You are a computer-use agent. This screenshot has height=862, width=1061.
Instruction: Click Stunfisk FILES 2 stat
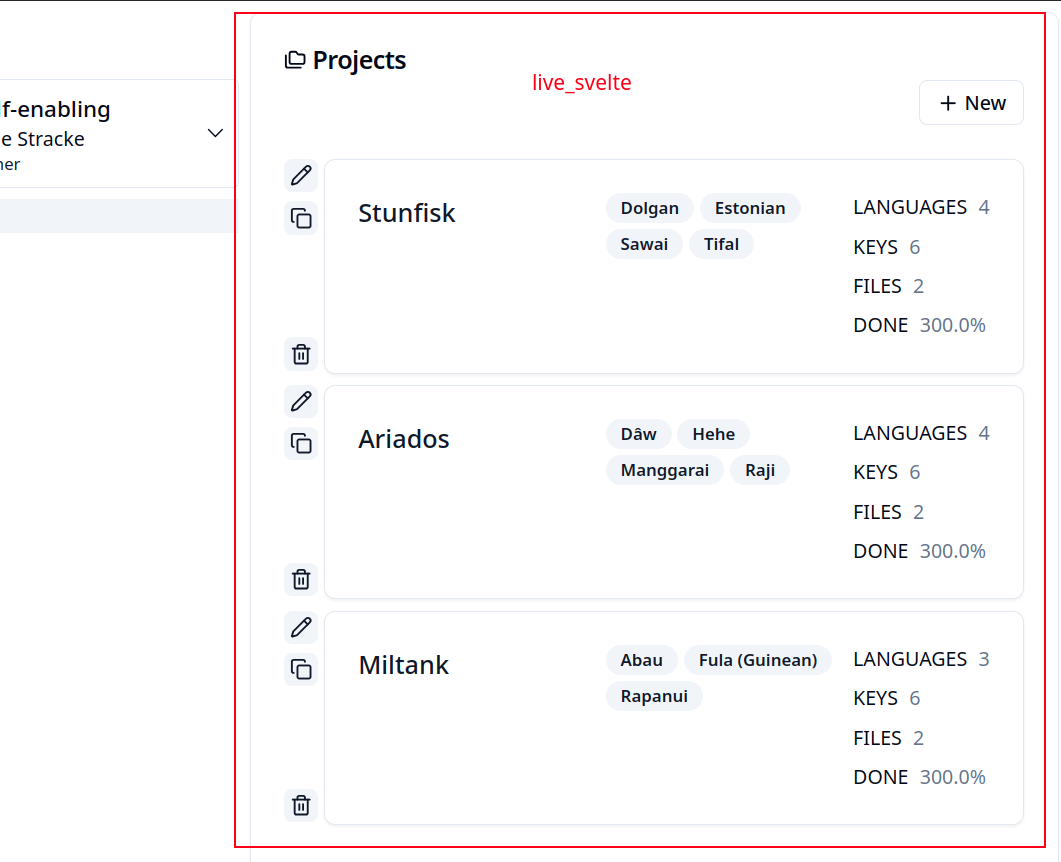(x=888, y=286)
